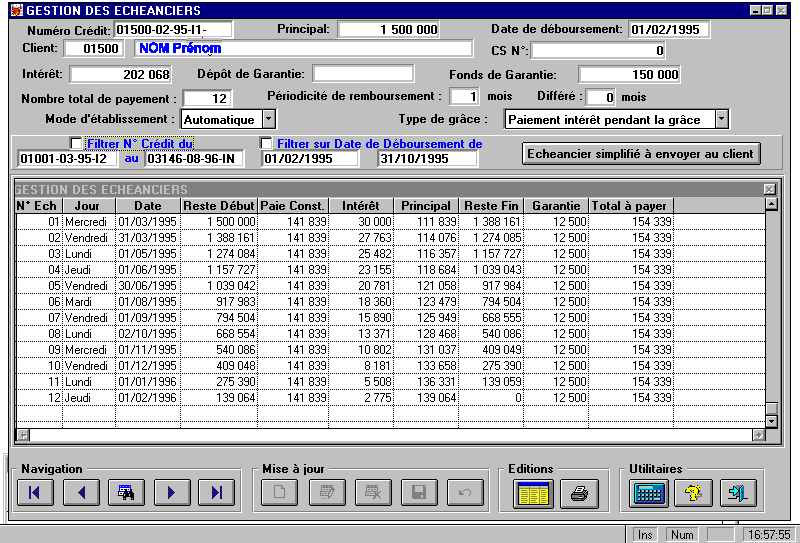The width and height of the screenshot is (800, 543).
Task: Enable Filtrer N° Crédit du checkbox
Action: point(76,144)
